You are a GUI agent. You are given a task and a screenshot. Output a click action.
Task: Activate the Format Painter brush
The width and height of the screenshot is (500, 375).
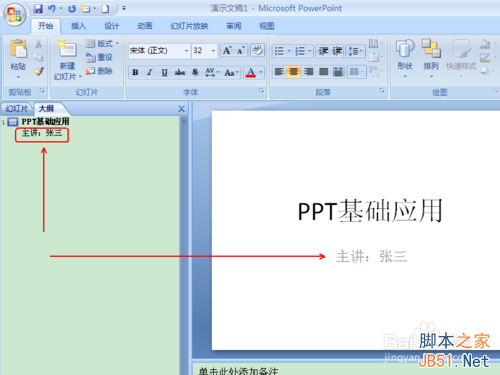[x=39, y=71]
